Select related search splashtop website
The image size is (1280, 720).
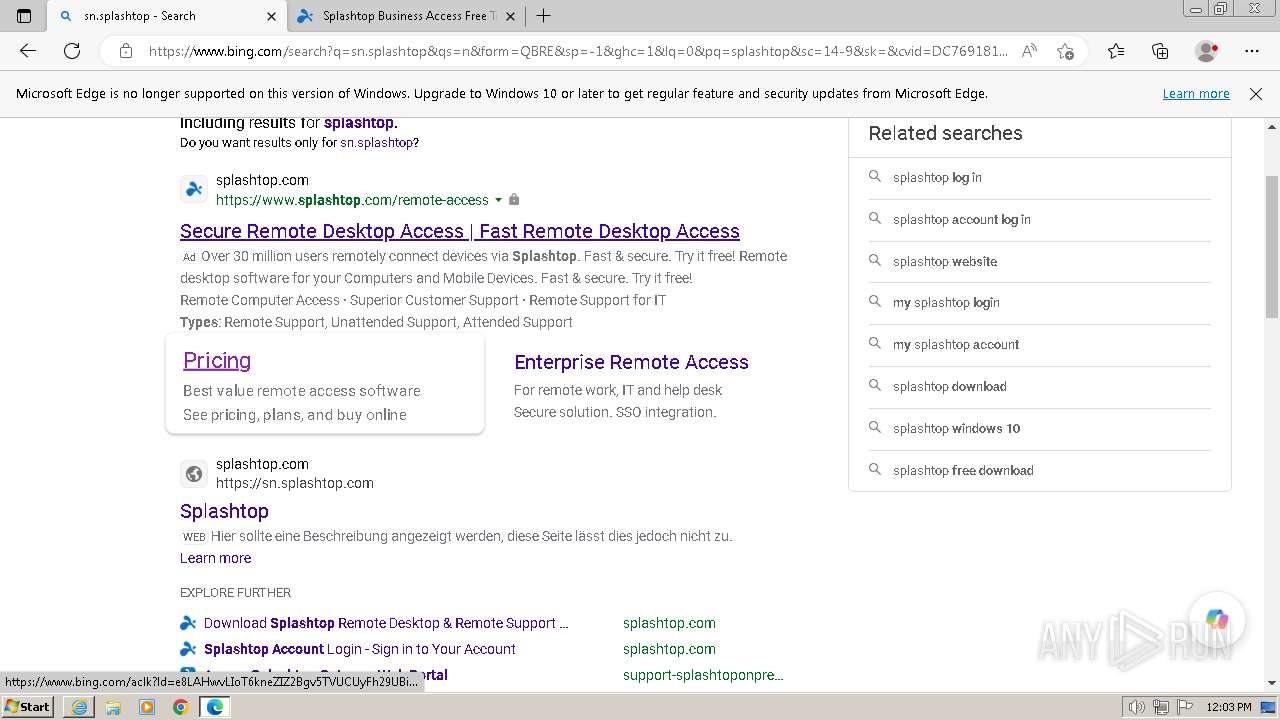point(945,261)
